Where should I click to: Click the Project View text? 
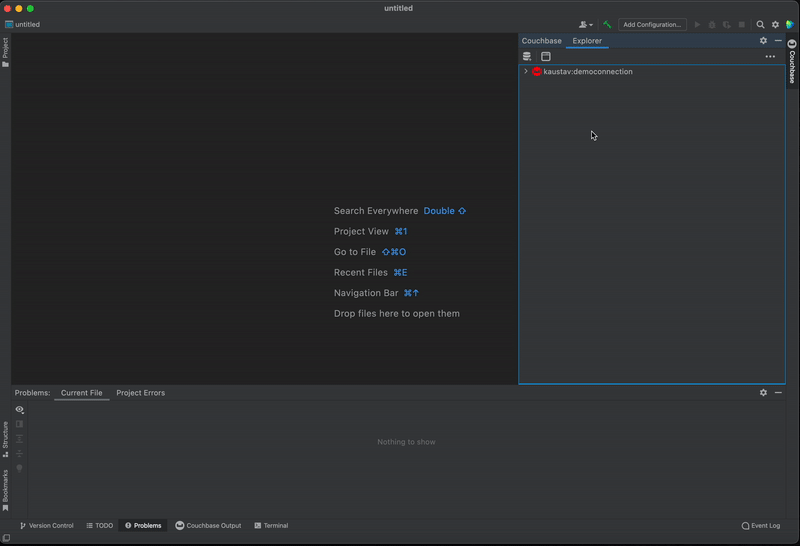point(361,231)
